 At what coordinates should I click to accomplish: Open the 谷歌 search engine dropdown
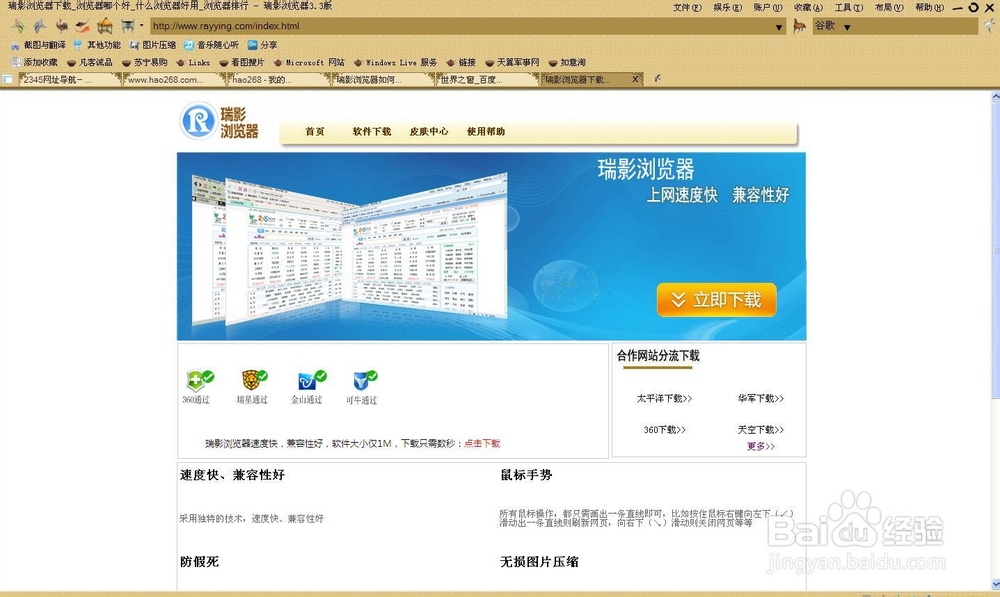(847, 27)
